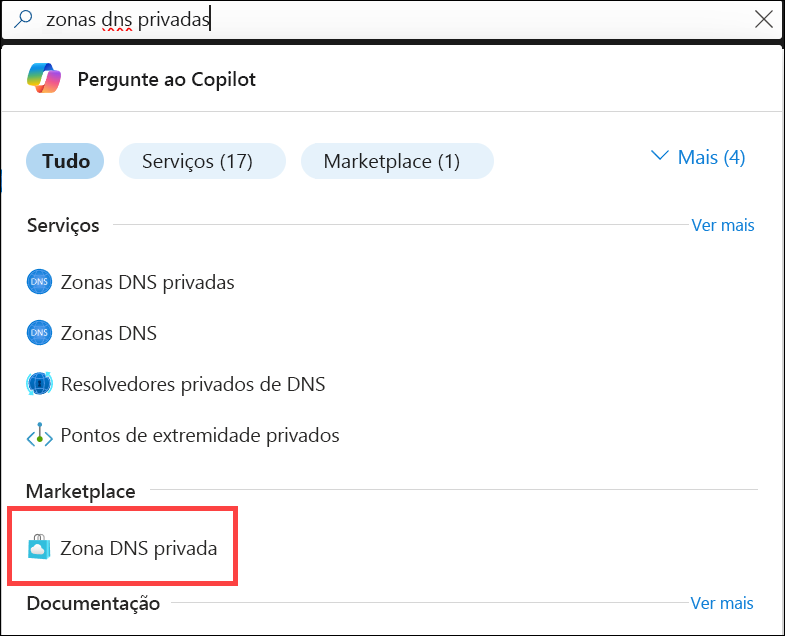Click the Zonas DNS globe icon
This screenshot has height=636, width=785.
coord(39,333)
